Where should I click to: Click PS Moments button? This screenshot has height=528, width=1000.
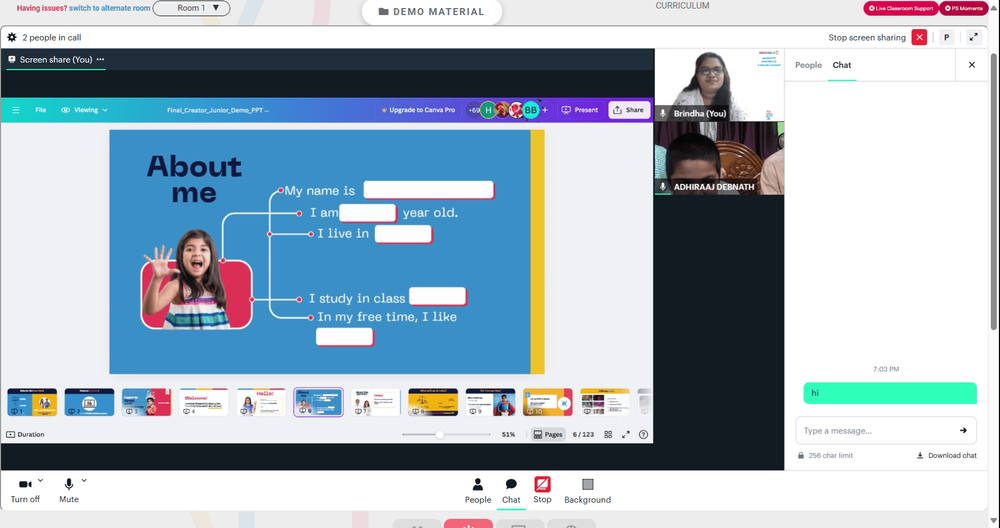pos(963,8)
